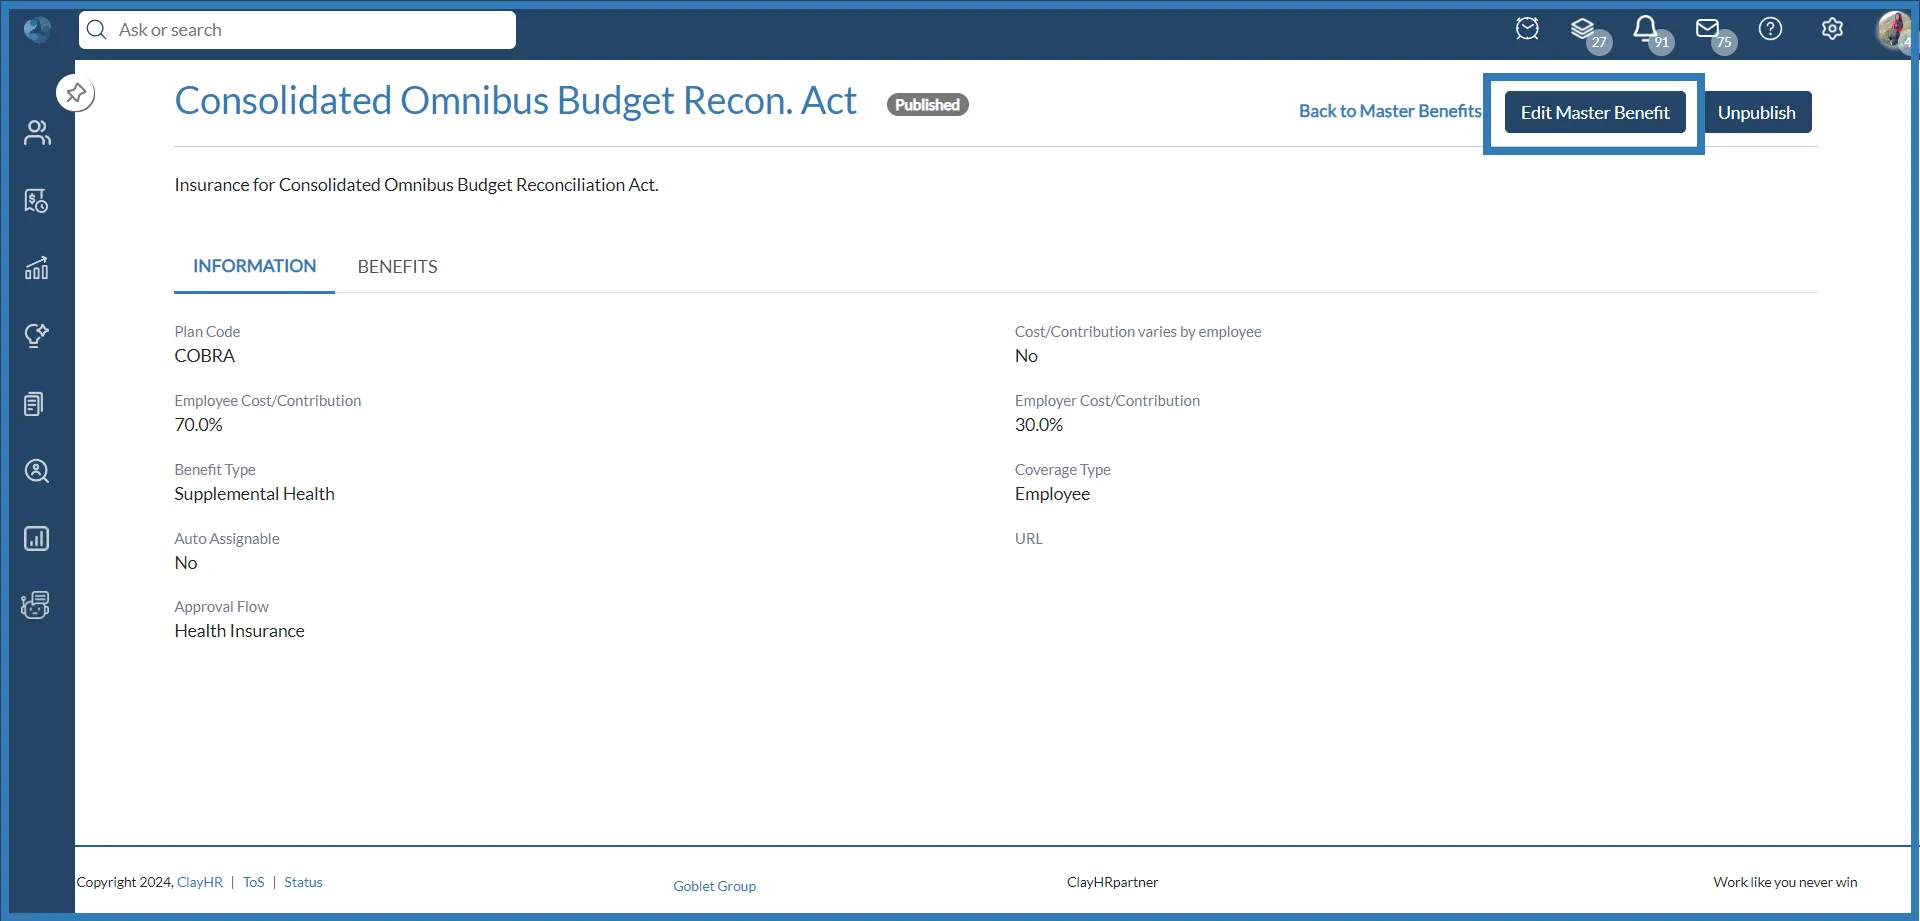Click the Unpublish button
Viewport: 1920px width, 921px height.
(x=1757, y=113)
